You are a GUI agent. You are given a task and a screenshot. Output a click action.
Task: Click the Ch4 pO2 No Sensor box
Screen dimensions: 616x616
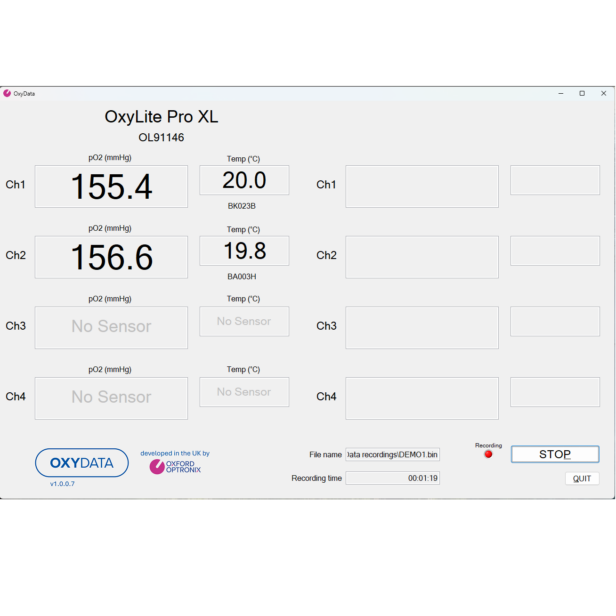click(x=111, y=398)
